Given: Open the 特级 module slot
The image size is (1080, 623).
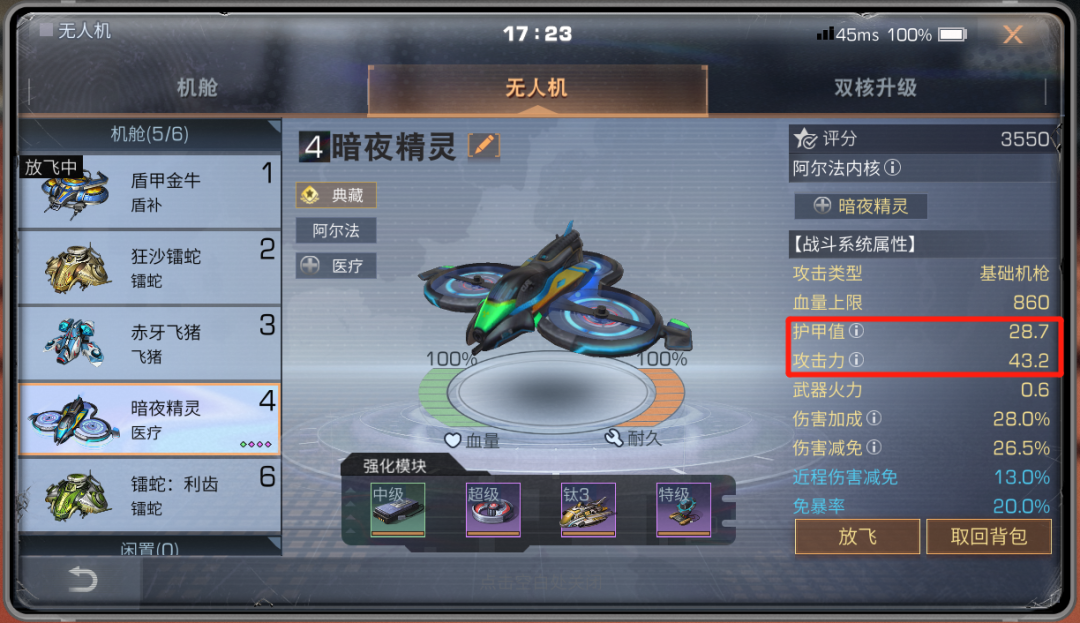Looking at the screenshot, I should (683, 509).
